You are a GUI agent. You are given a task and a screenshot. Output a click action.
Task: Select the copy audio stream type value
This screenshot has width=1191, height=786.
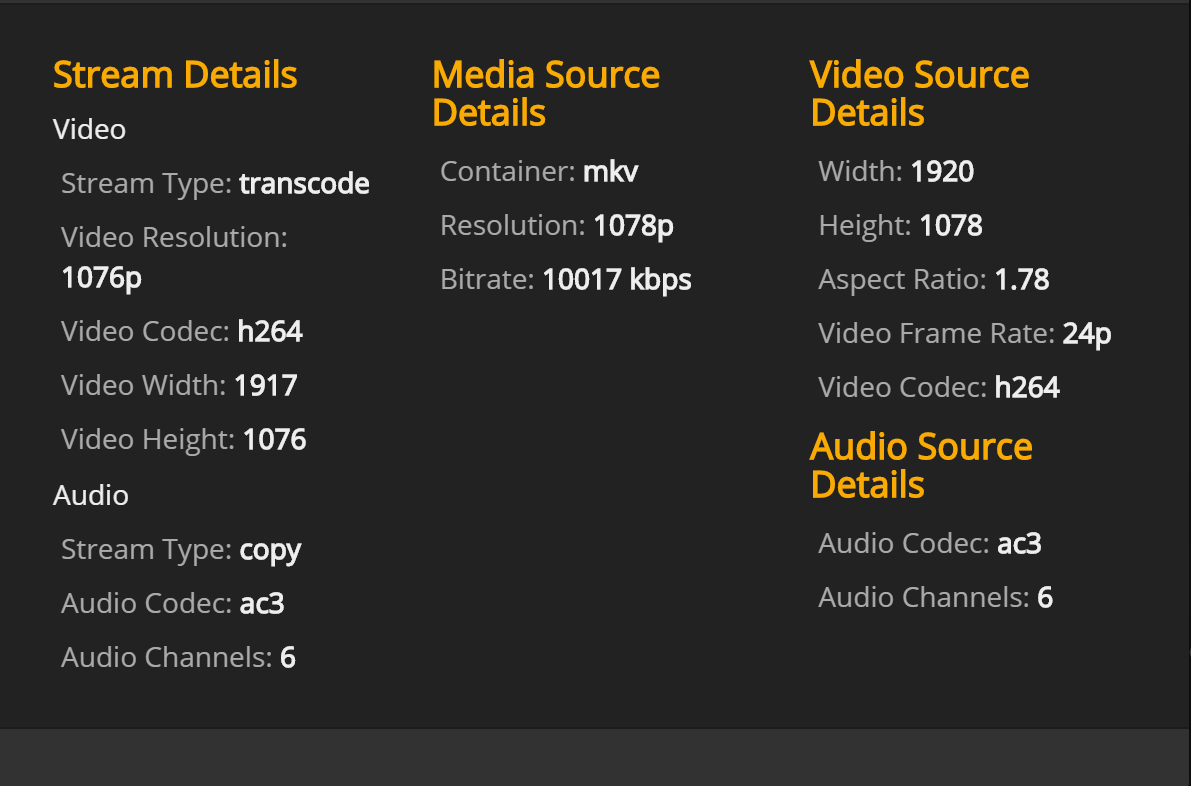270,550
